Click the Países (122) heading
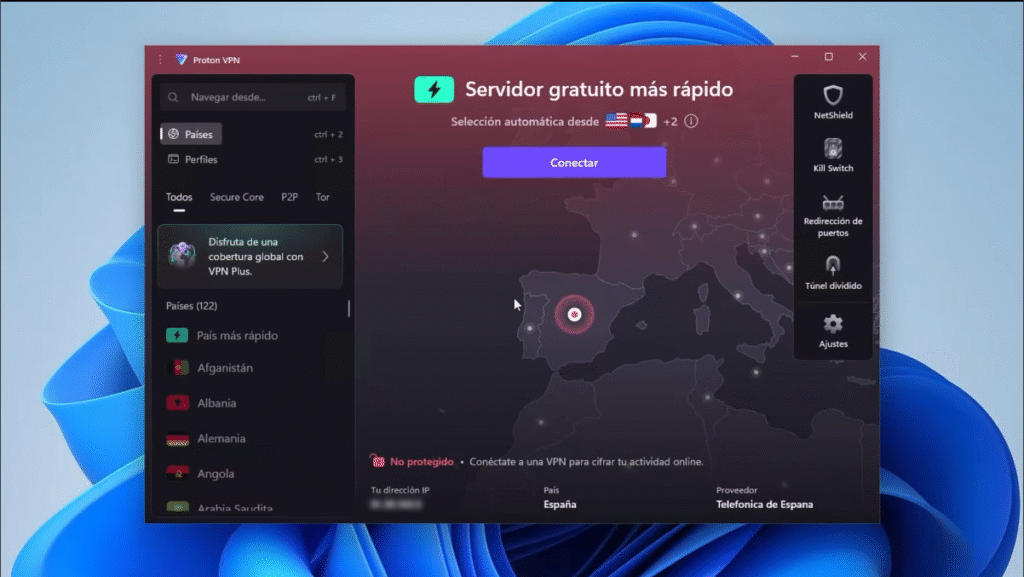 coord(191,305)
